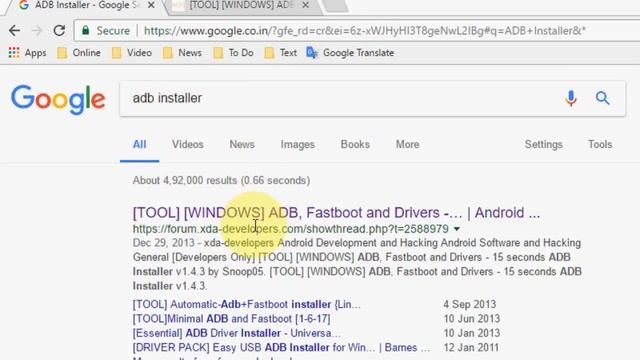Open a new tab with the new-tab button
Screen dimensions: 640x360
(336, 6)
